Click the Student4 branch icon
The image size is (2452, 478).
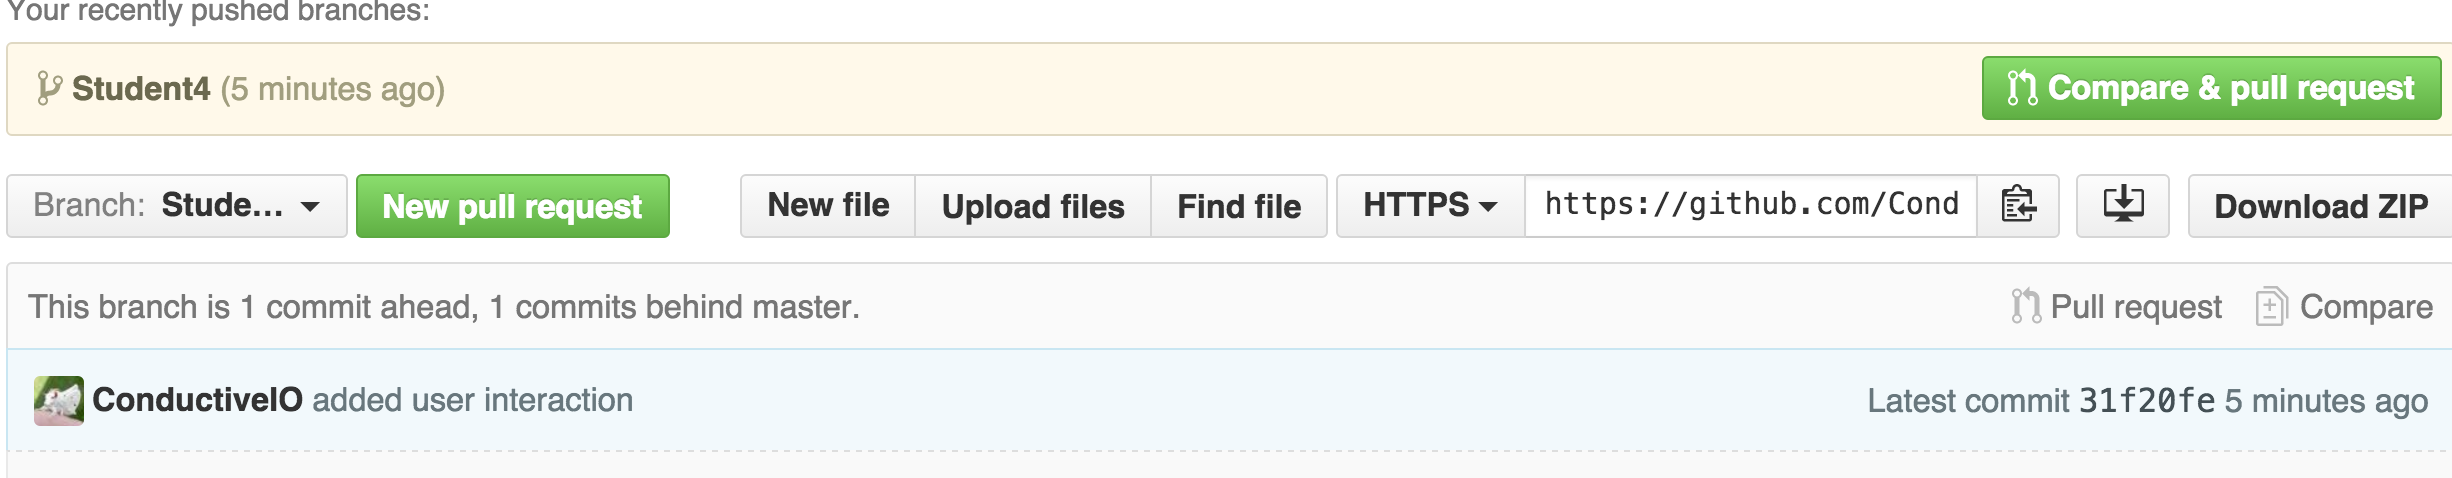pyautogui.click(x=48, y=89)
